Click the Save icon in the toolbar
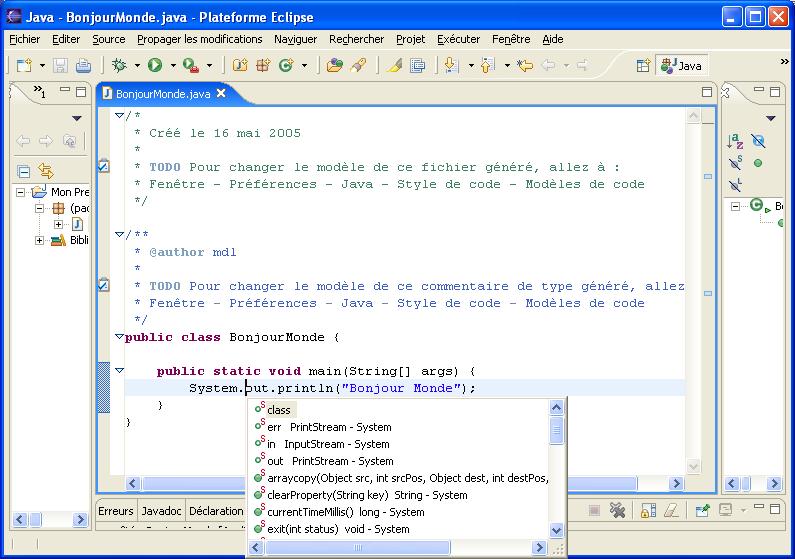This screenshot has width=795, height=559. [x=60, y=66]
